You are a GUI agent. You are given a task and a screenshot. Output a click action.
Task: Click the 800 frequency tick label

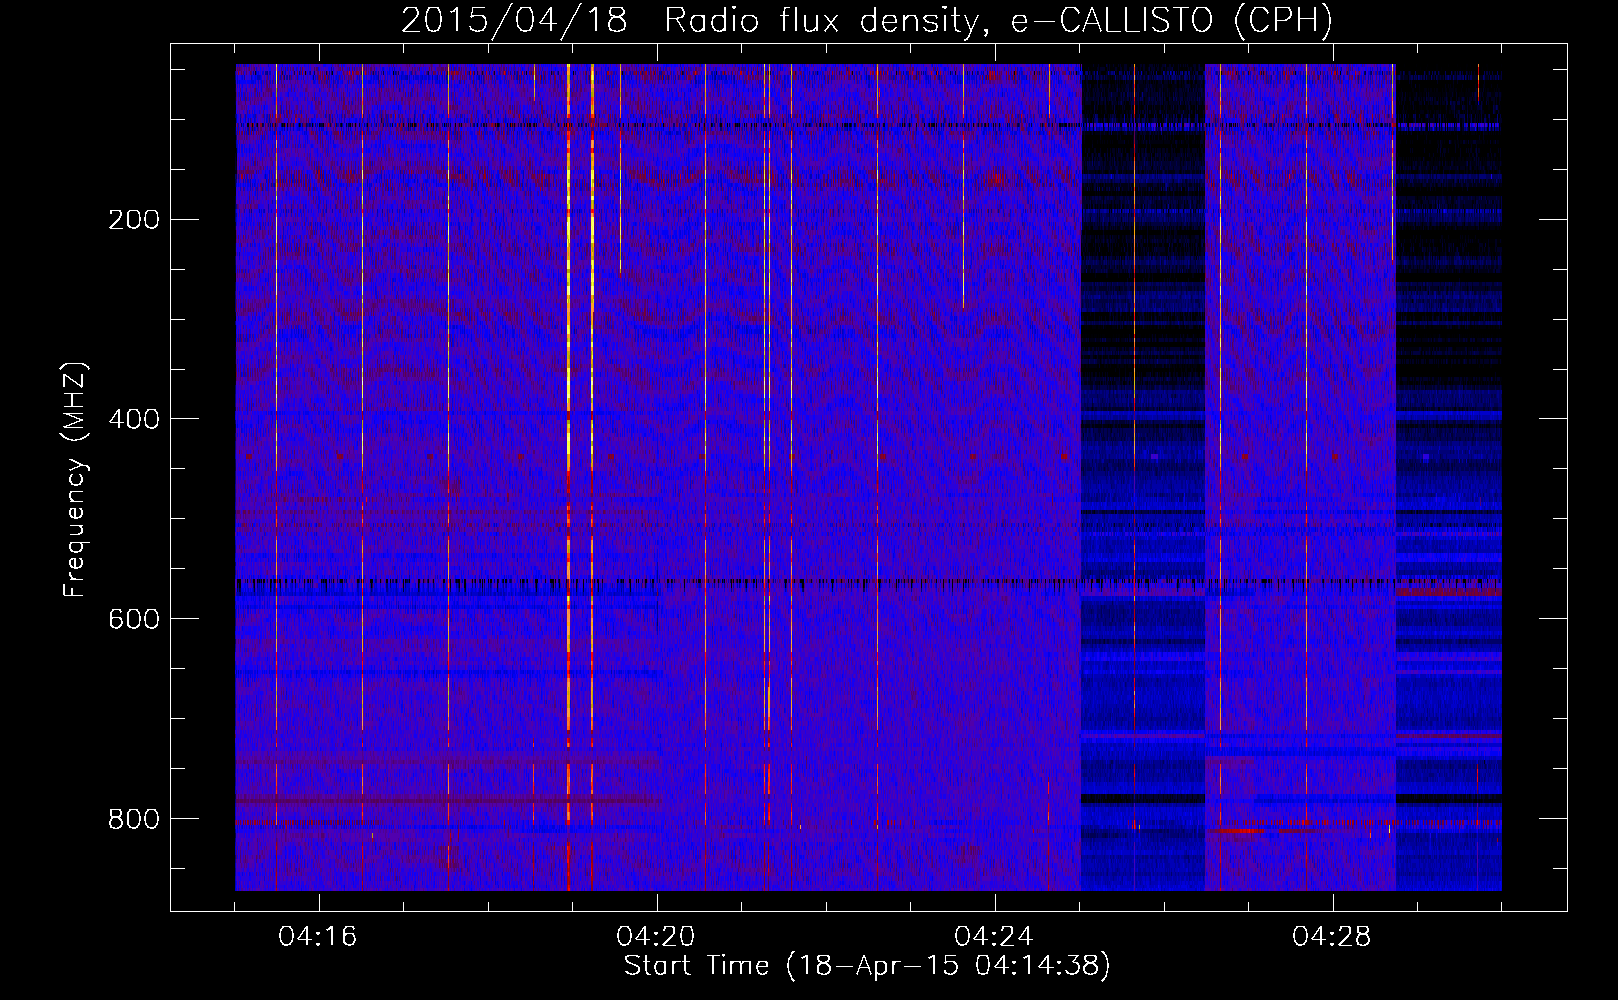(x=134, y=819)
